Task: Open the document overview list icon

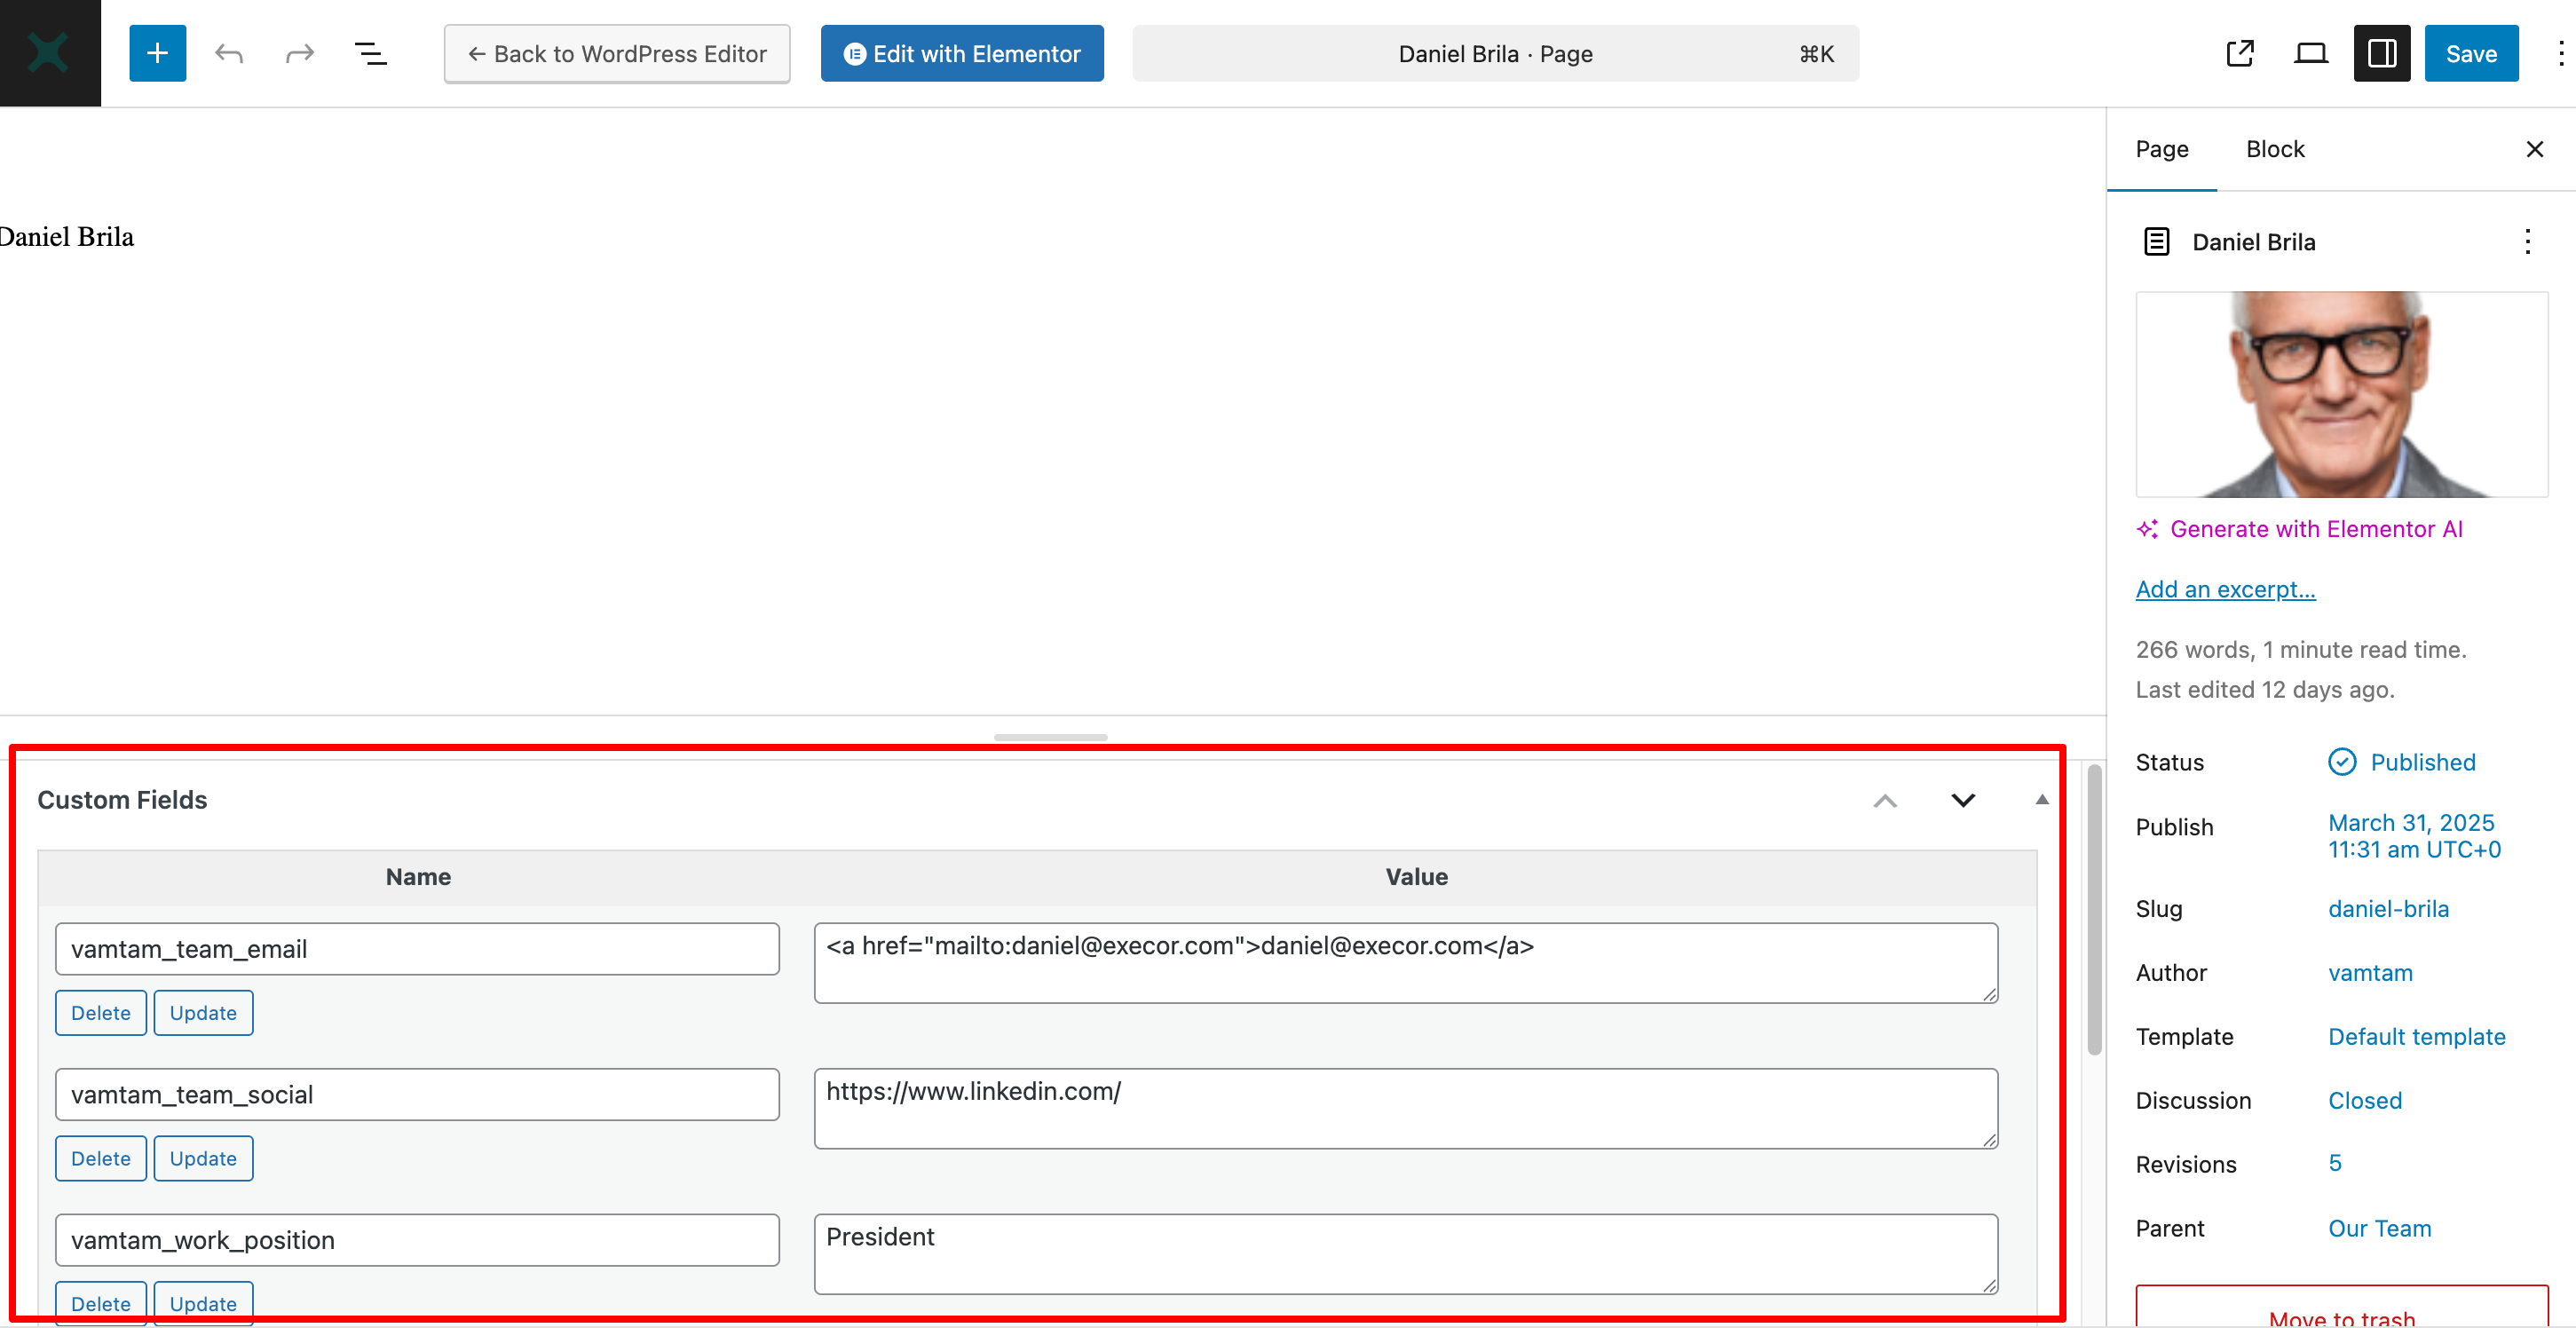Action: coord(370,53)
